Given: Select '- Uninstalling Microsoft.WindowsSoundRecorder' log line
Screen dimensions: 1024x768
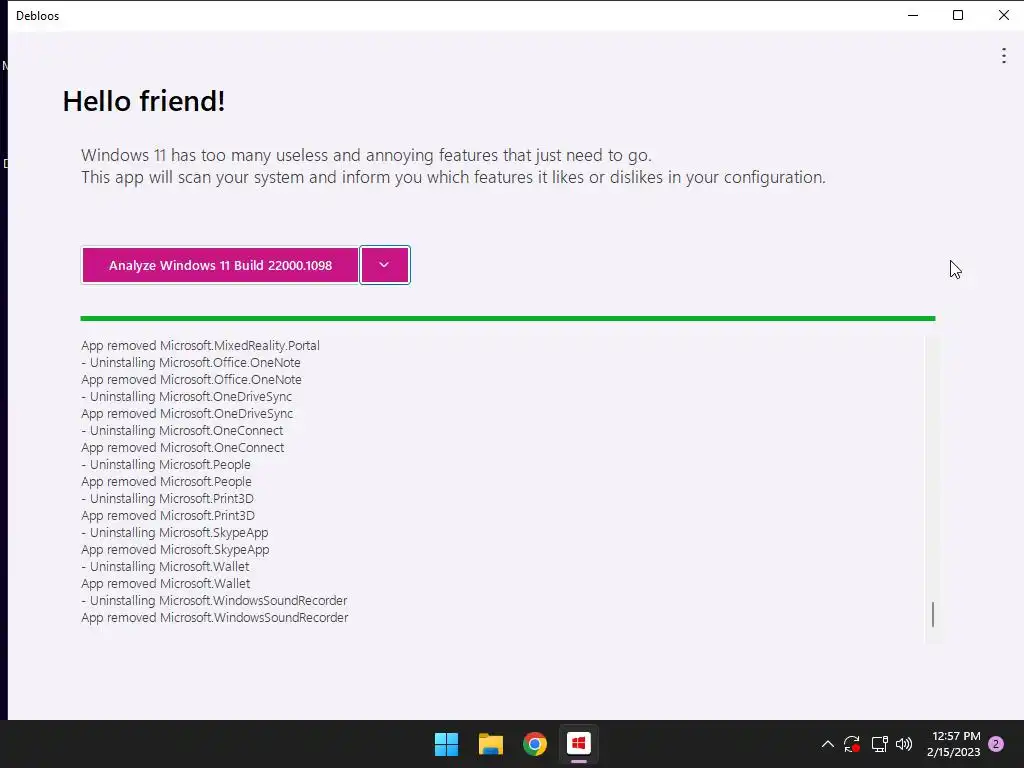Looking at the screenshot, I should click(x=214, y=600).
